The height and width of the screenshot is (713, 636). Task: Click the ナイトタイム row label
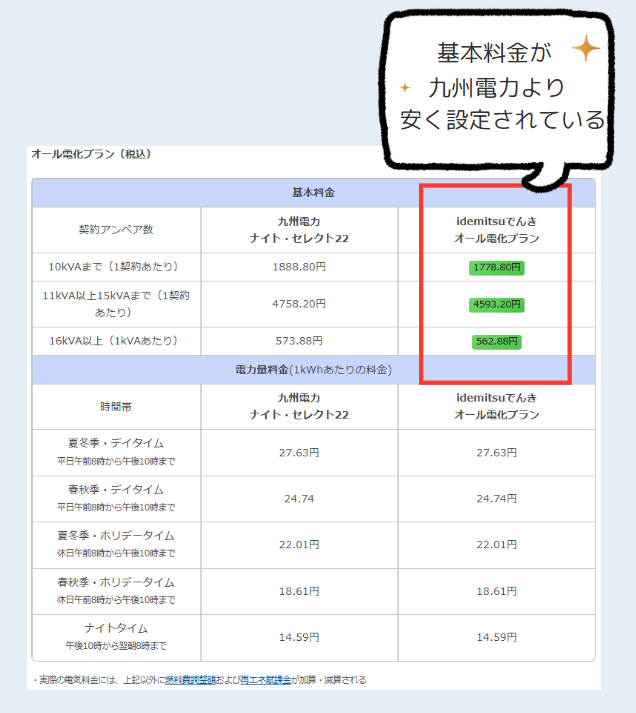click(116, 628)
